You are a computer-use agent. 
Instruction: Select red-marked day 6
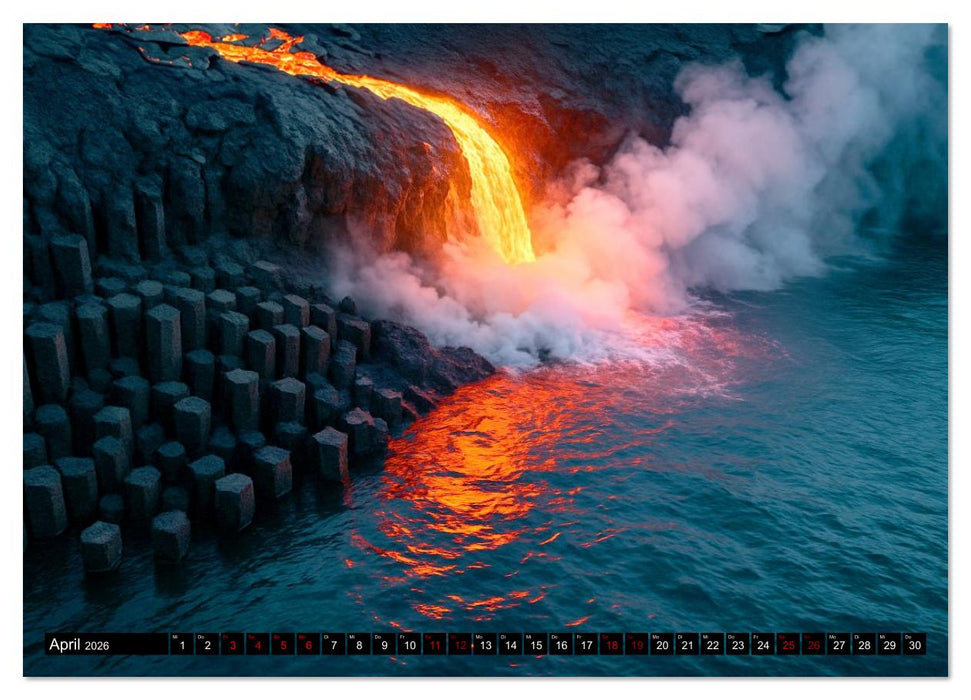308,645
